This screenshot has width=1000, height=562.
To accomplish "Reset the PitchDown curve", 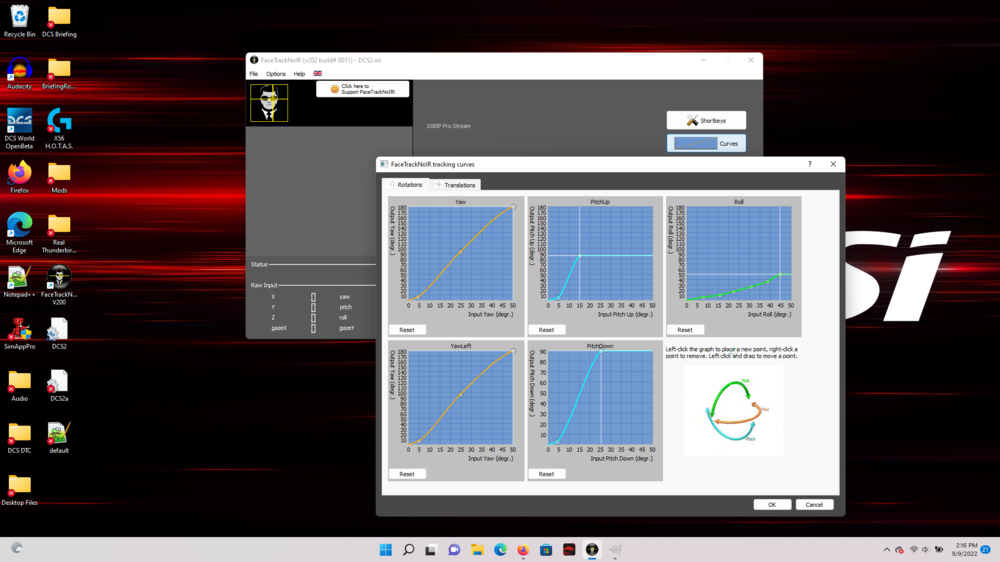I will [547, 474].
